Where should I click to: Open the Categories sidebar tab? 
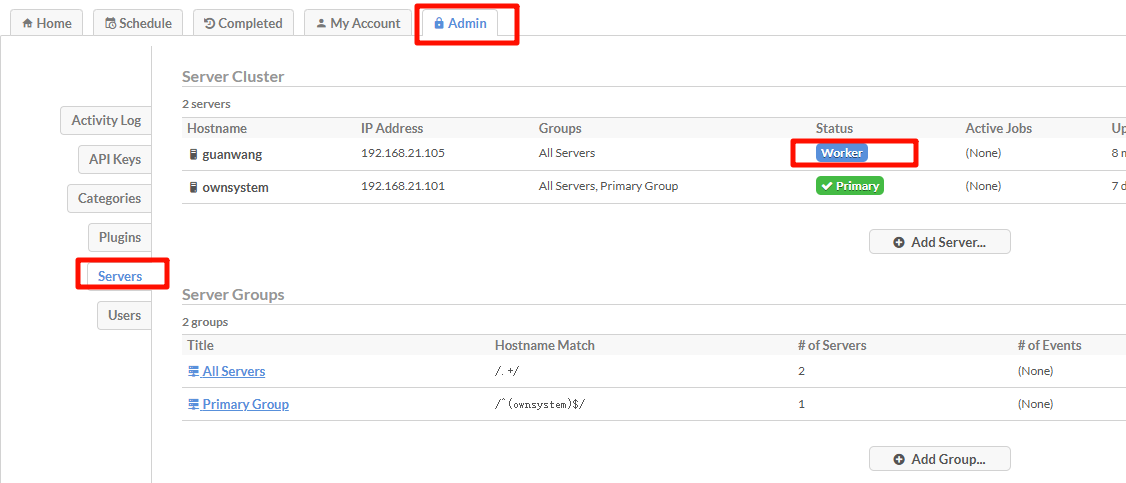[109, 198]
